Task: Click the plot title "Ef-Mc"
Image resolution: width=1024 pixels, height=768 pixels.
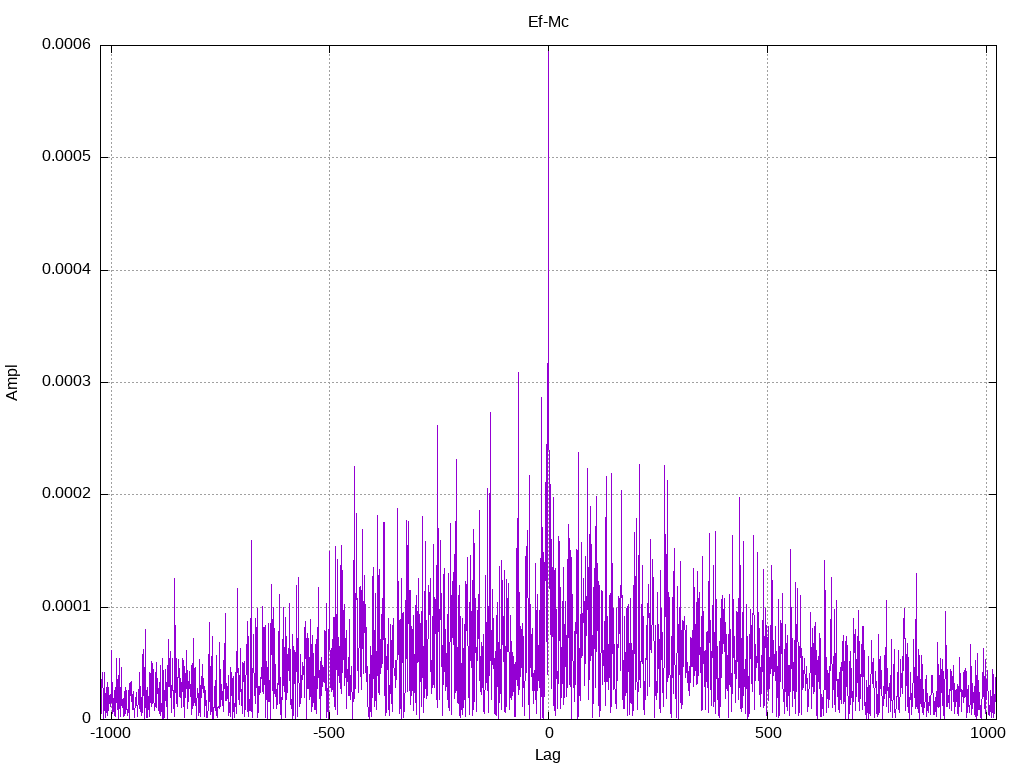Action: pos(548,22)
